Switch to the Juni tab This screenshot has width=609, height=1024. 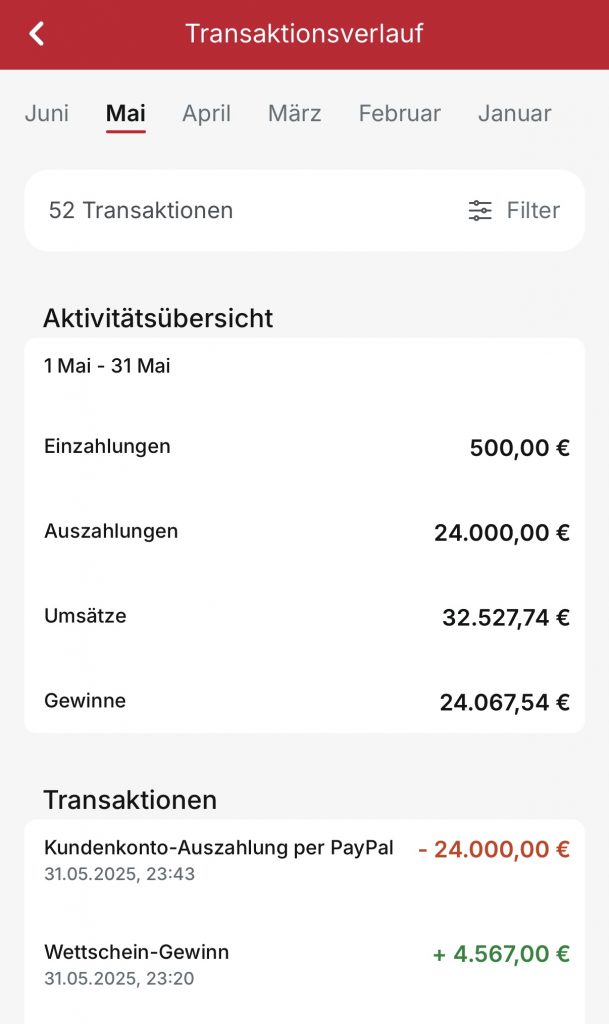coord(46,113)
